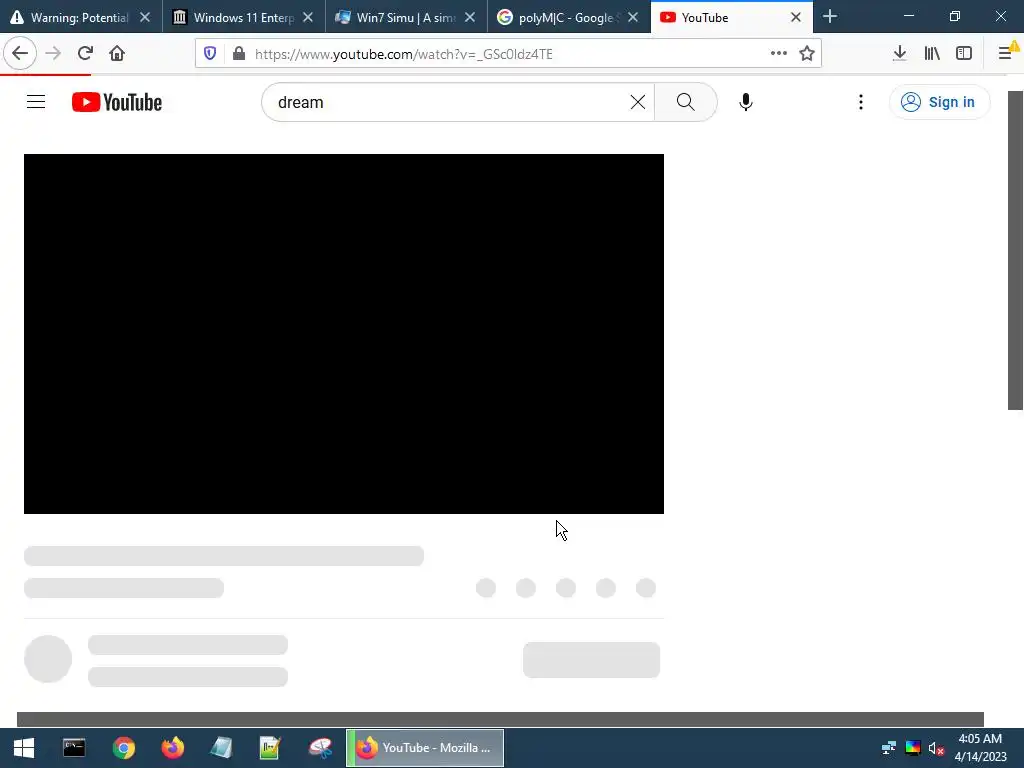
Task: Open the Firefox library menu
Action: pyautogui.click(x=932, y=53)
